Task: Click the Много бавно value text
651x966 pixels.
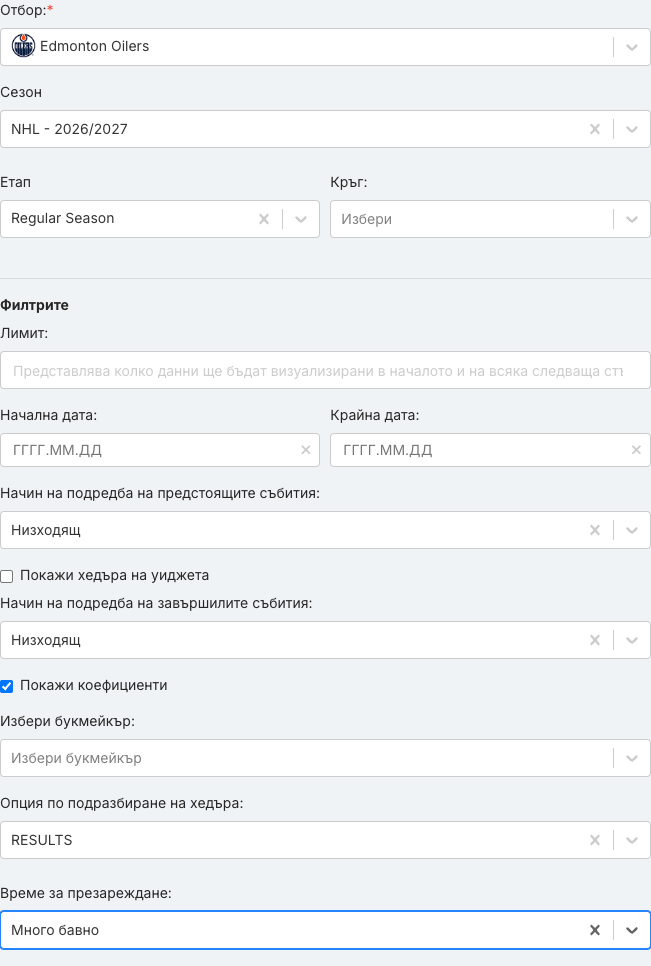Action: click(55, 930)
